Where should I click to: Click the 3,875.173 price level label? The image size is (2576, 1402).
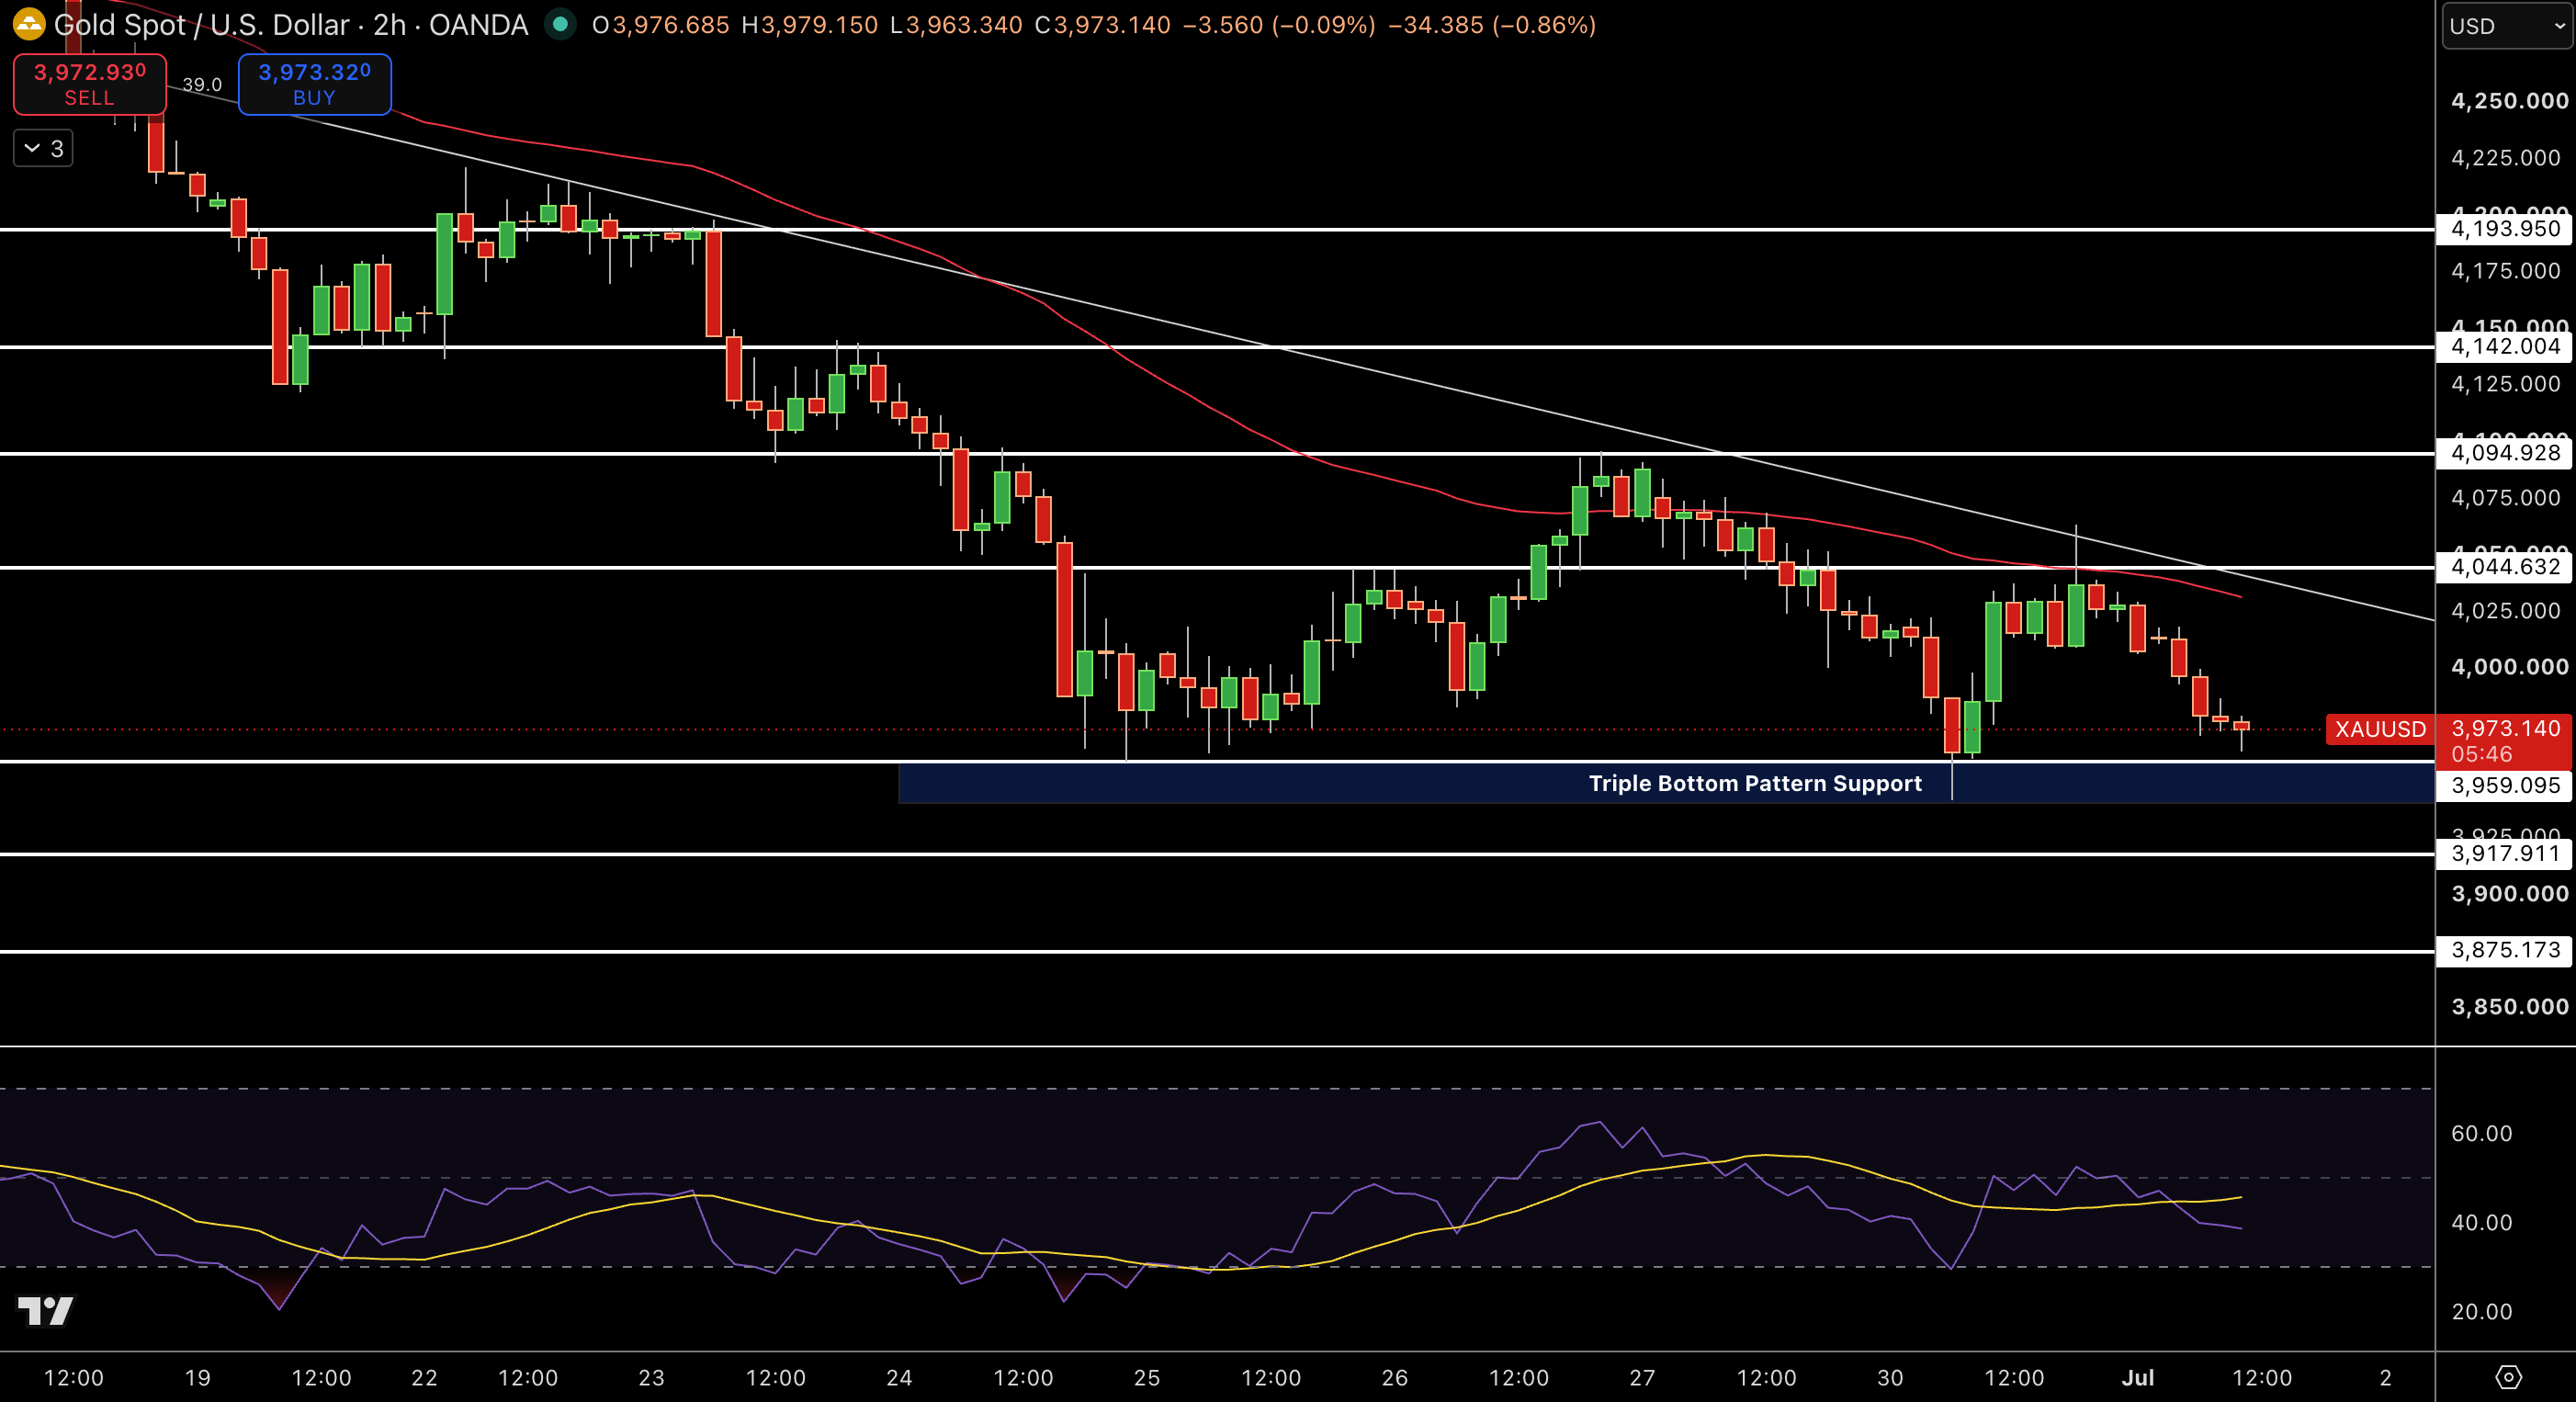(x=2505, y=950)
